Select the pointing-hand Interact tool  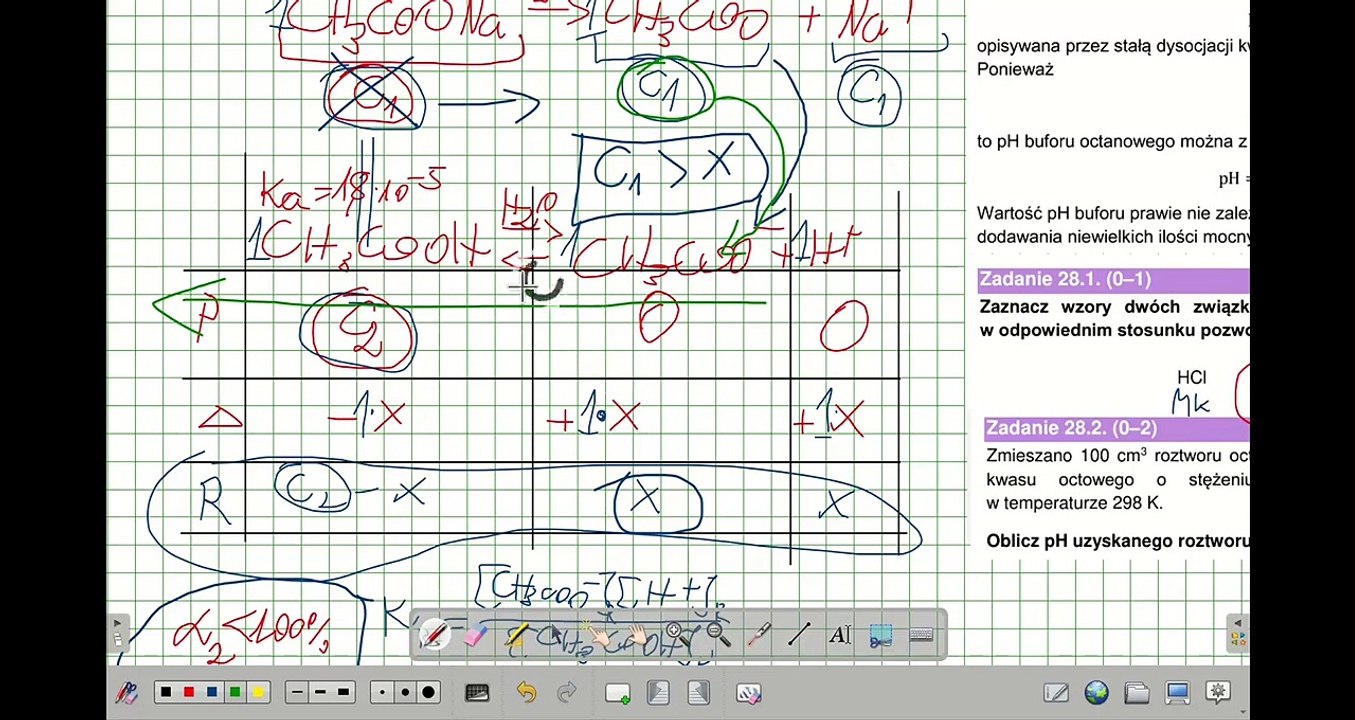pos(596,635)
